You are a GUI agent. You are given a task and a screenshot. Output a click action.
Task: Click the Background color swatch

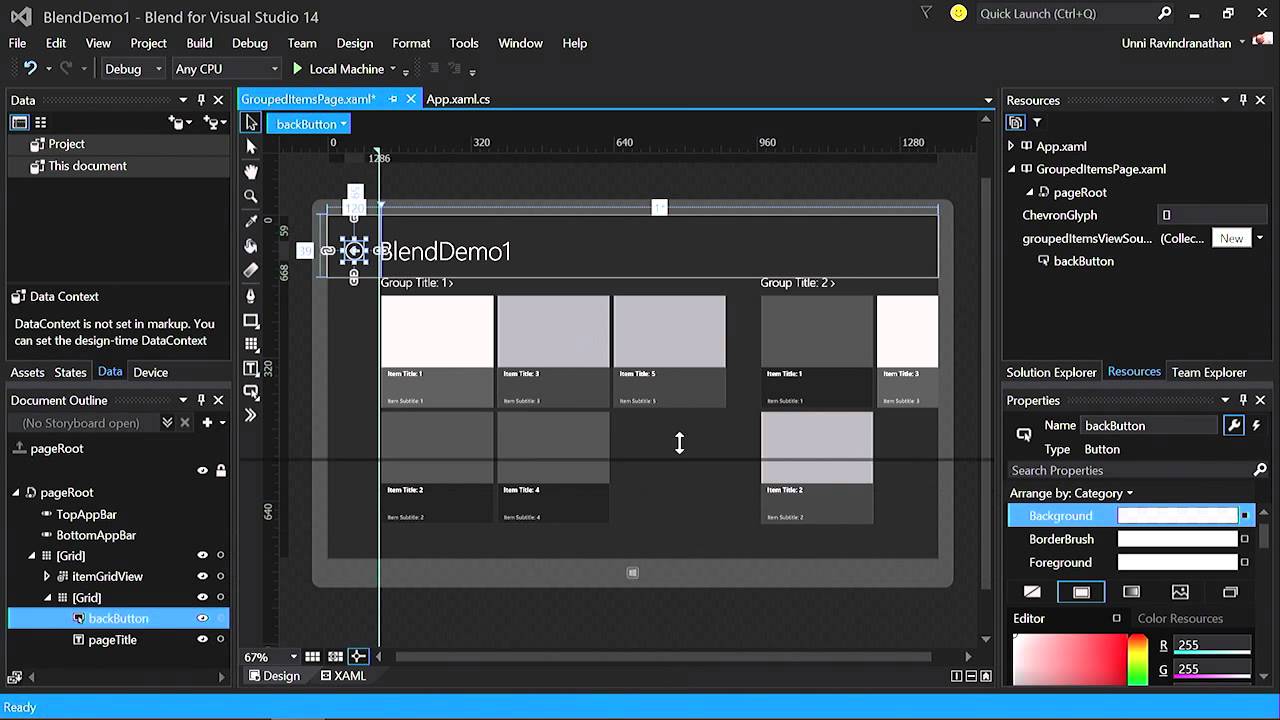click(x=1177, y=515)
